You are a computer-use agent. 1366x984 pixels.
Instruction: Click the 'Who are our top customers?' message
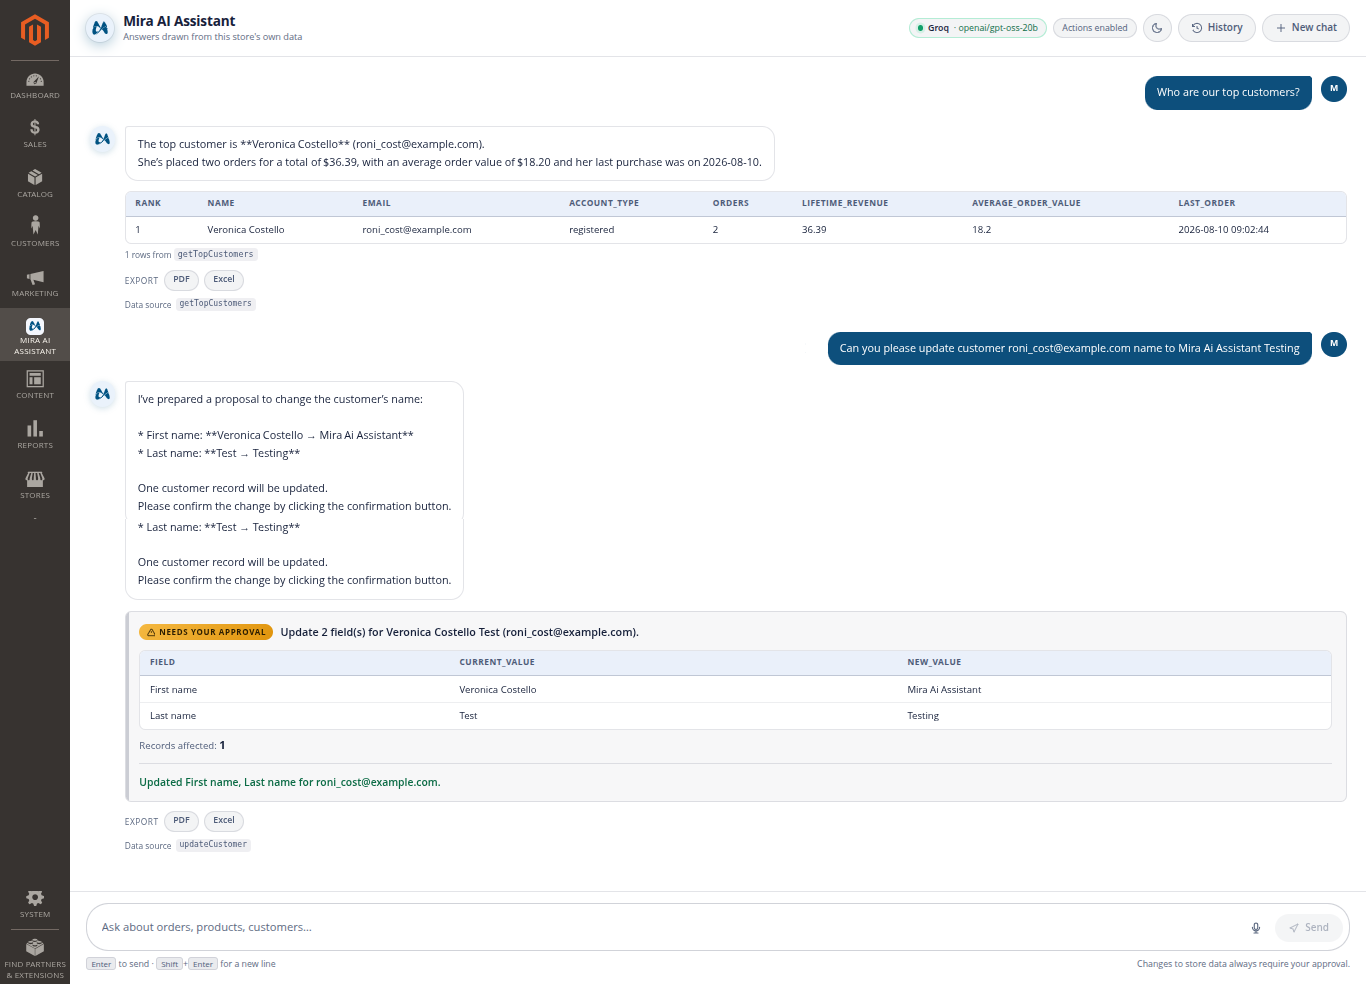coord(1228,92)
